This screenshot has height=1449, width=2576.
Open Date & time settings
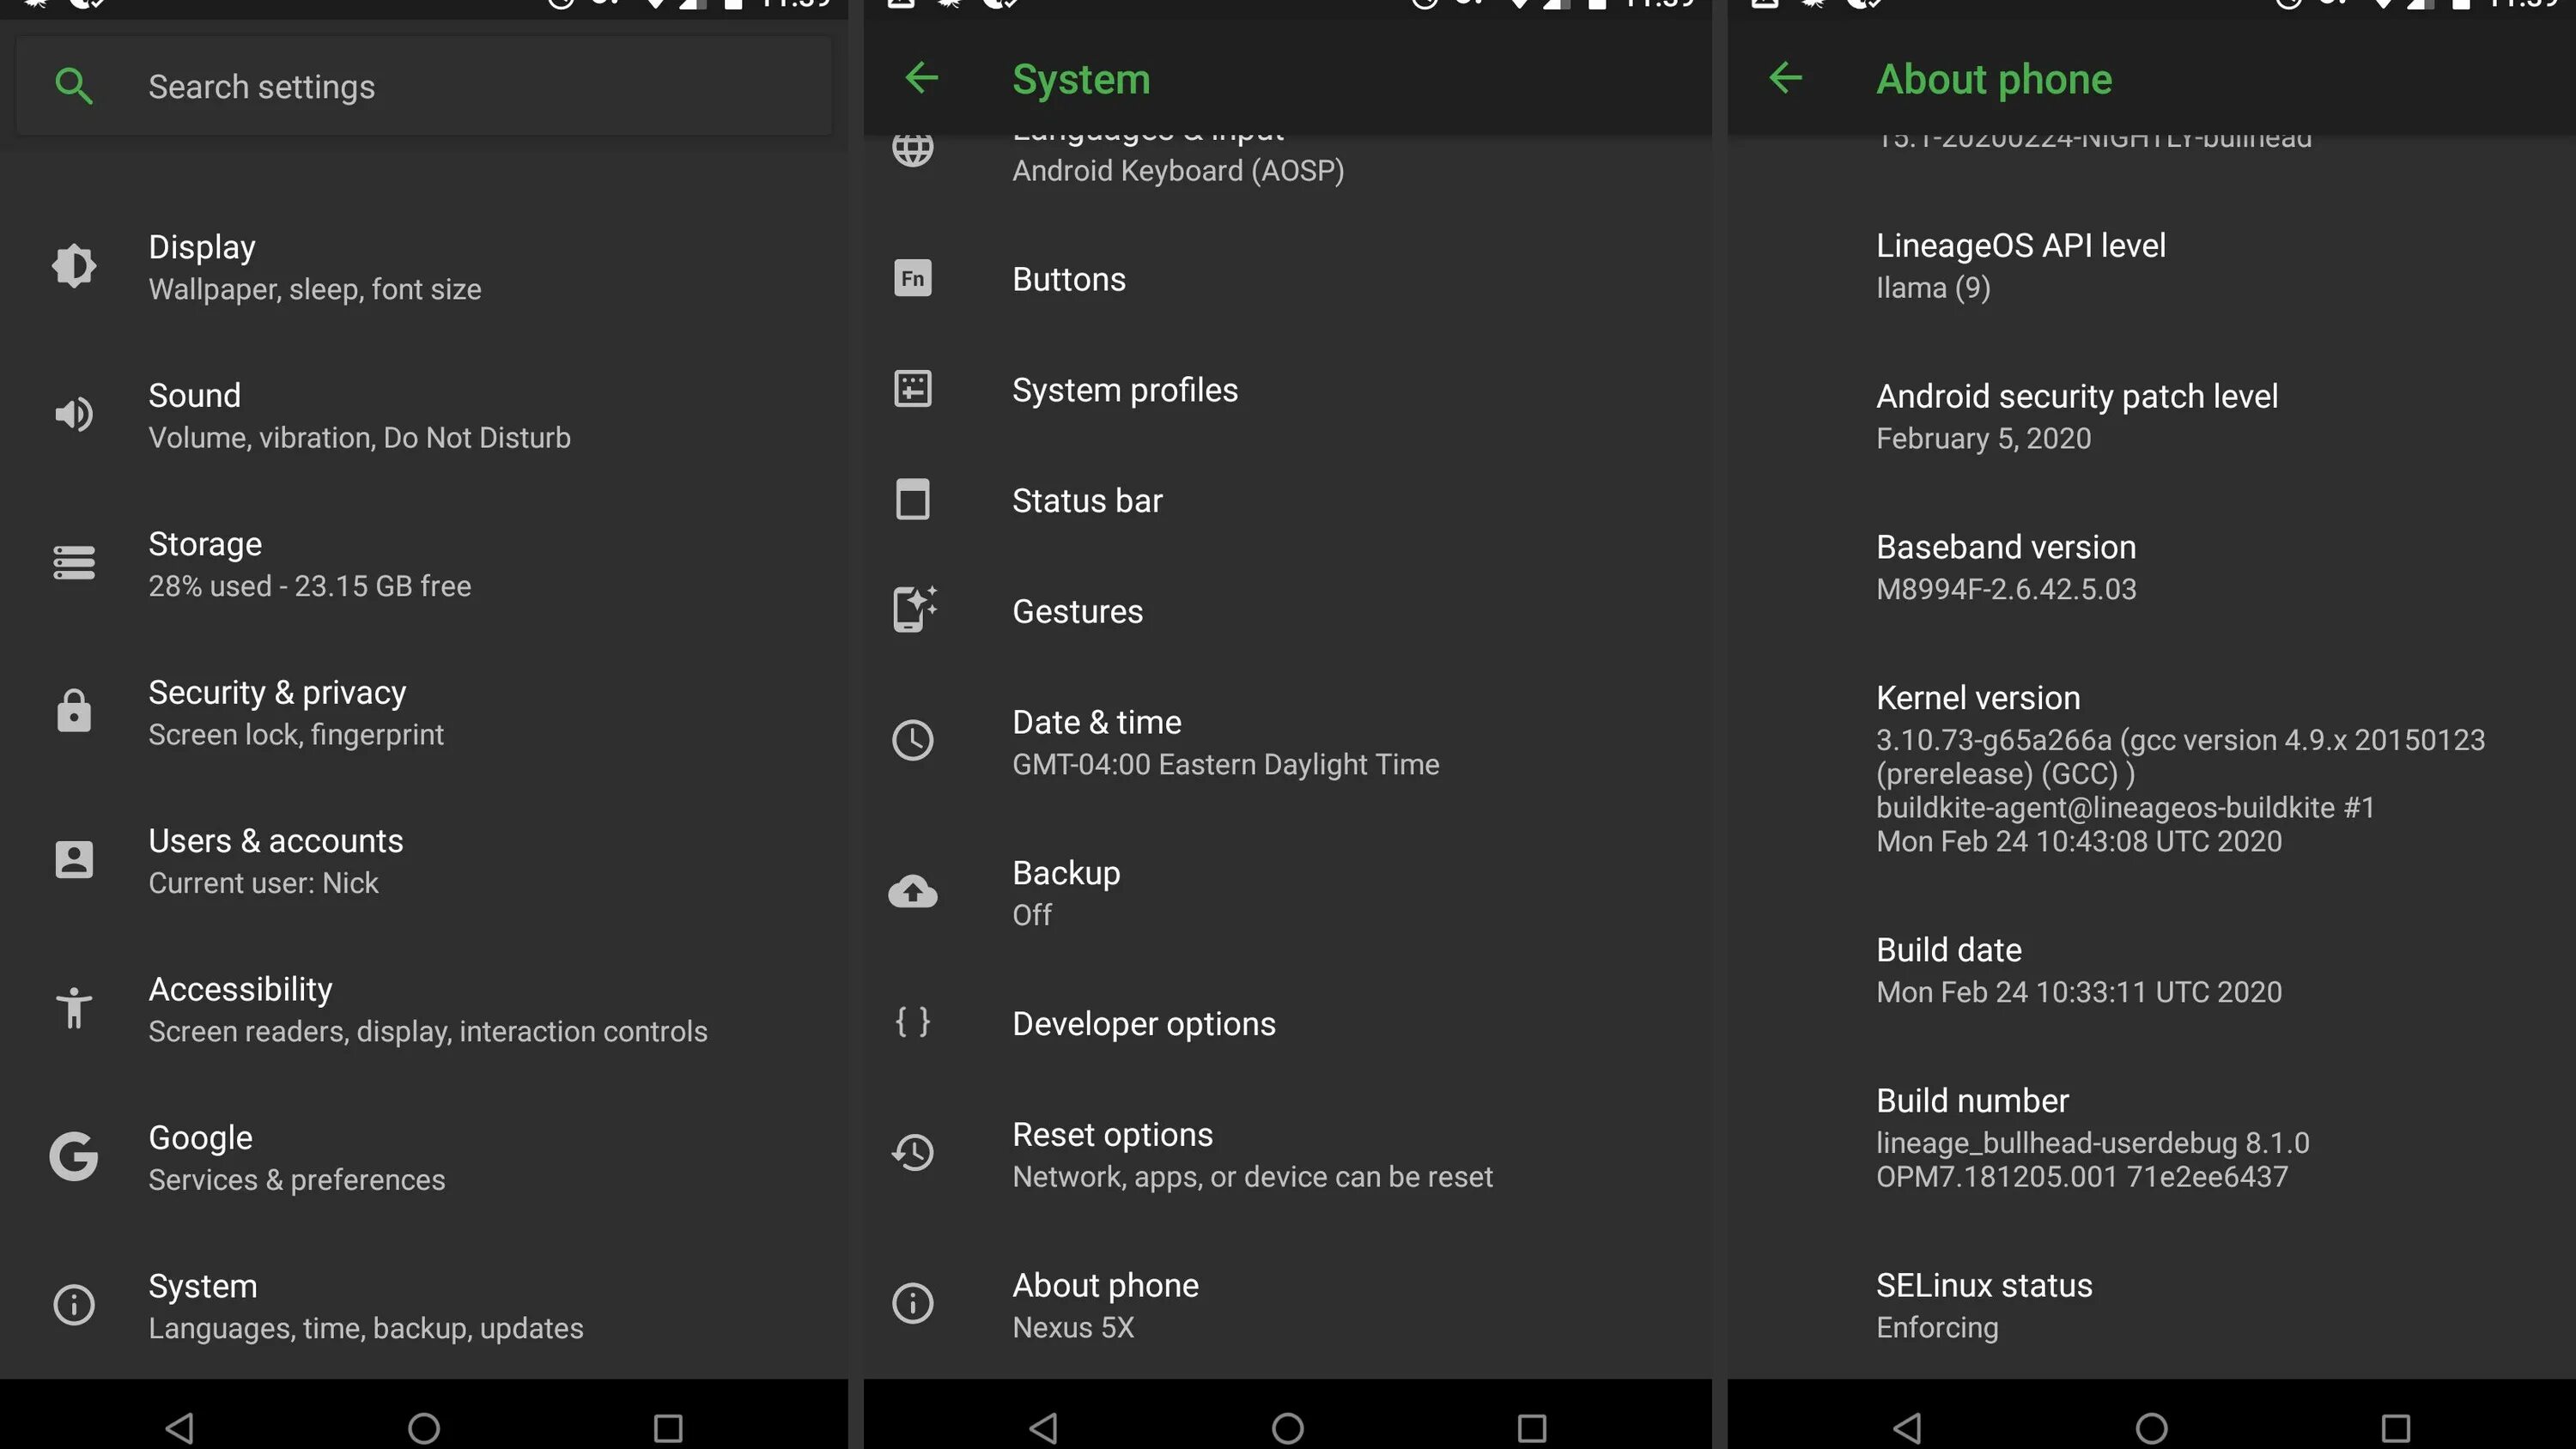tap(1288, 742)
